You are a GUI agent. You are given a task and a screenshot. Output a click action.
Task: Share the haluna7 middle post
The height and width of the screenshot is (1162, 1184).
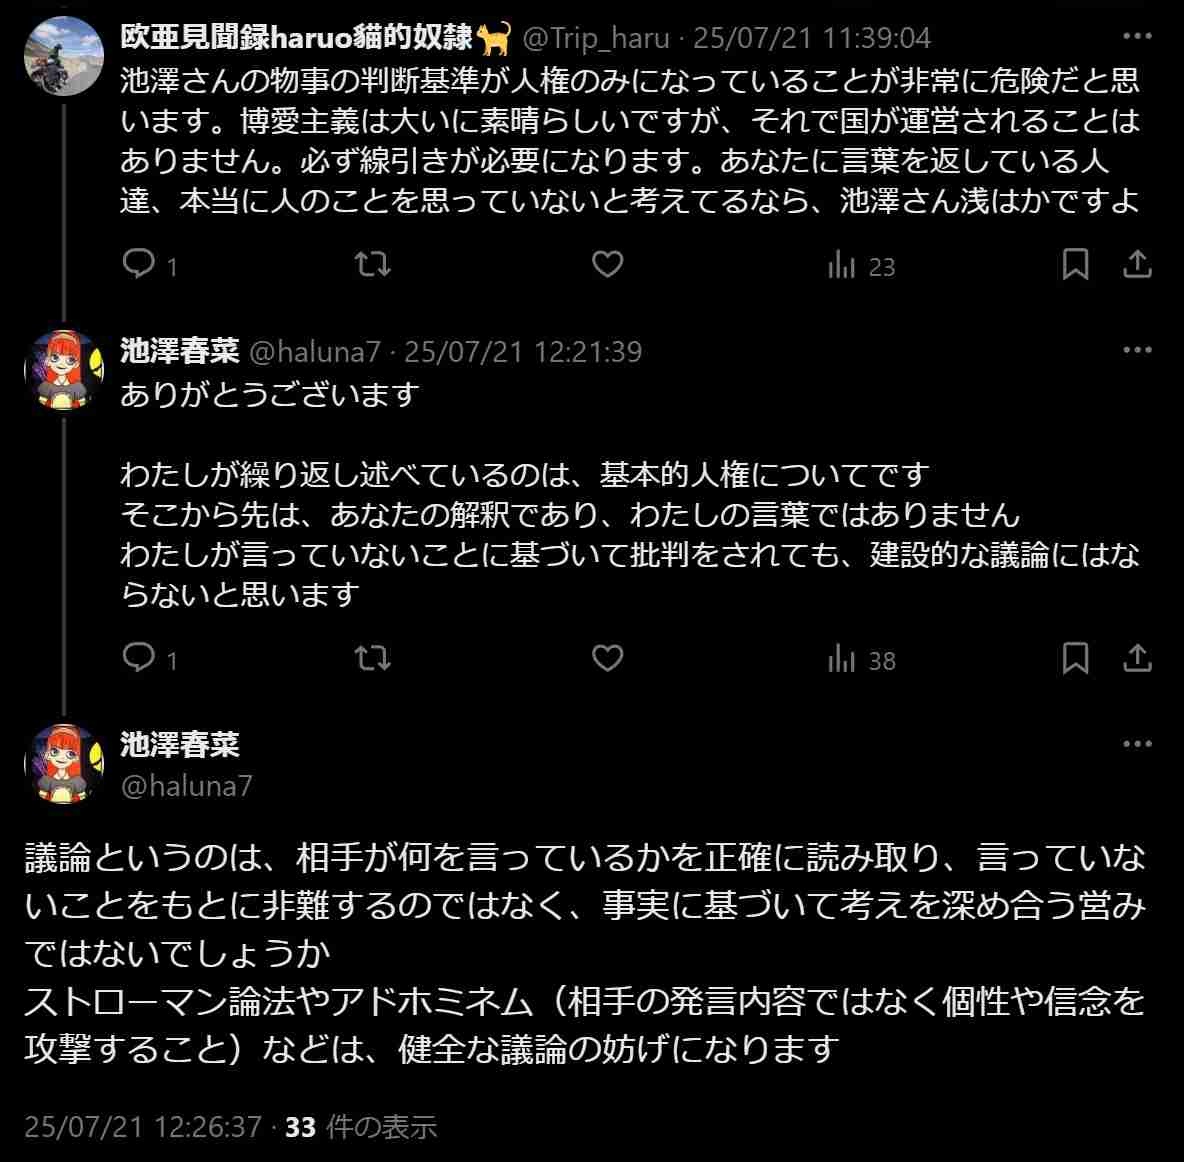[x=1137, y=659]
